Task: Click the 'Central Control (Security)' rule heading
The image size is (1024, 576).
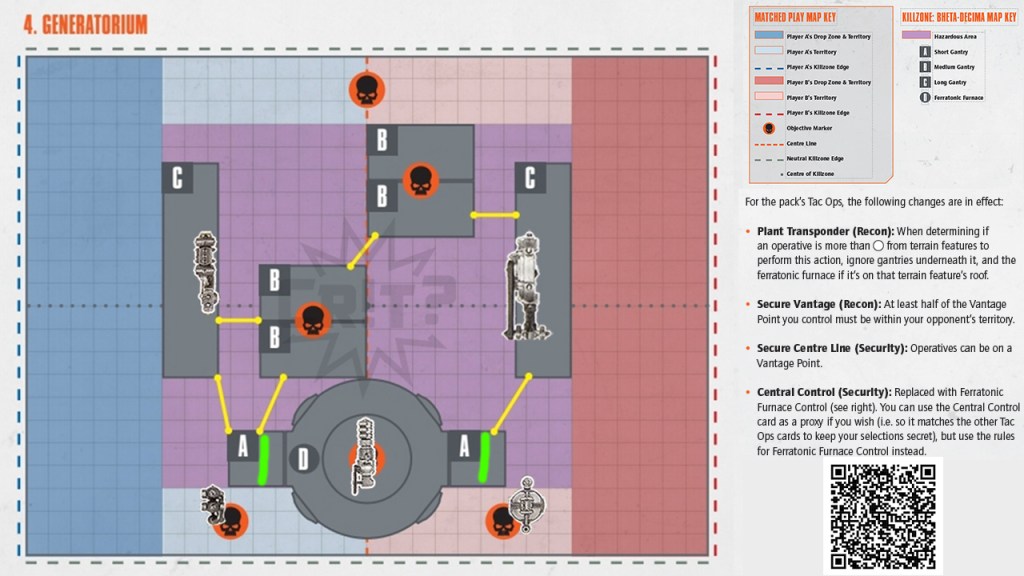Action: pyautogui.click(x=824, y=392)
